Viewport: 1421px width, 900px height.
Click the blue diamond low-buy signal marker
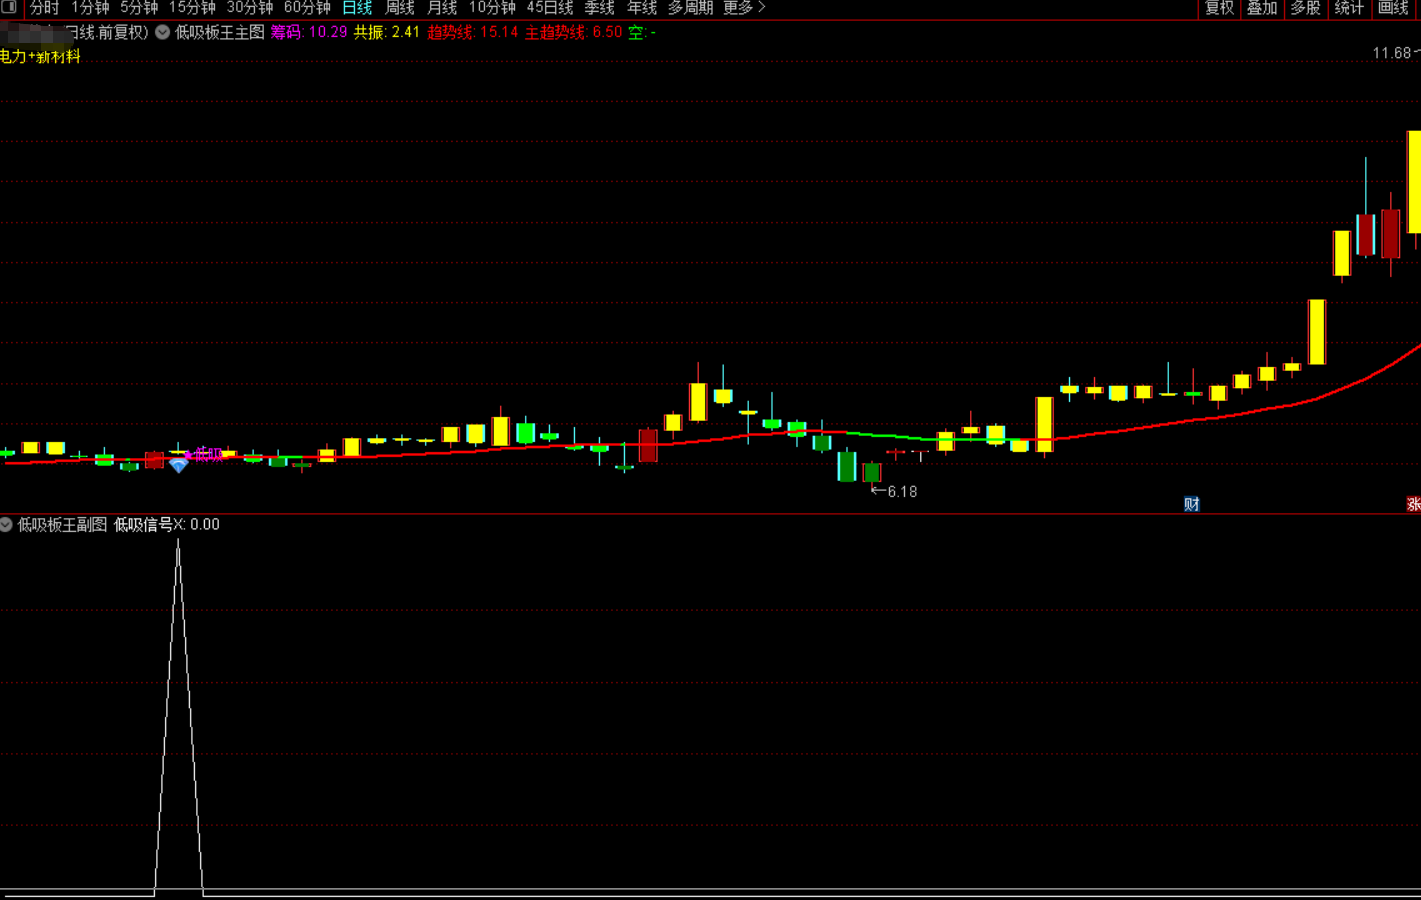(x=179, y=465)
